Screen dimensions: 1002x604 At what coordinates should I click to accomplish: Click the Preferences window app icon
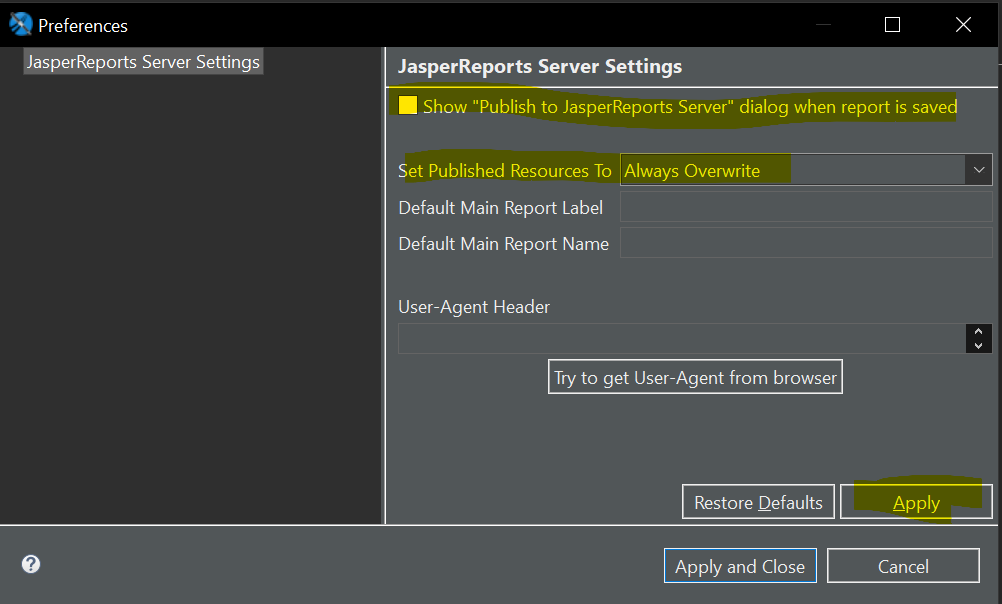(x=20, y=24)
